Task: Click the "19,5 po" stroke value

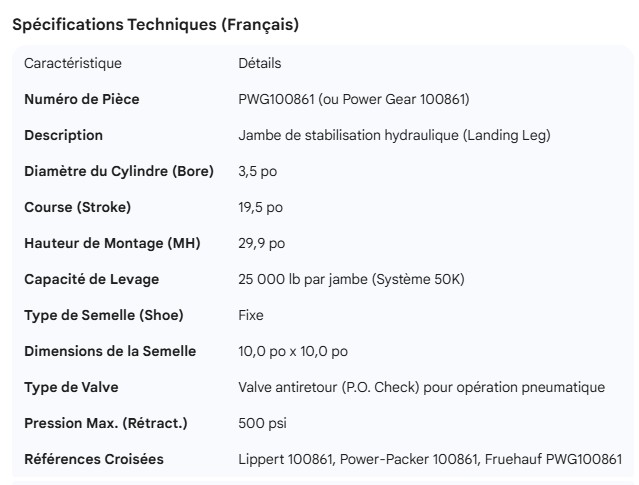Action: (x=261, y=207)
